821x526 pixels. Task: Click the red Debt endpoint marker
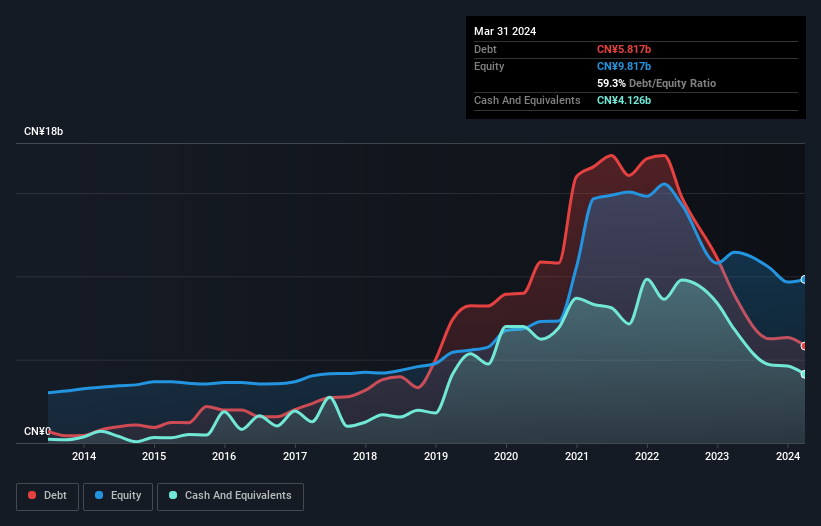(x=804, y=346)
